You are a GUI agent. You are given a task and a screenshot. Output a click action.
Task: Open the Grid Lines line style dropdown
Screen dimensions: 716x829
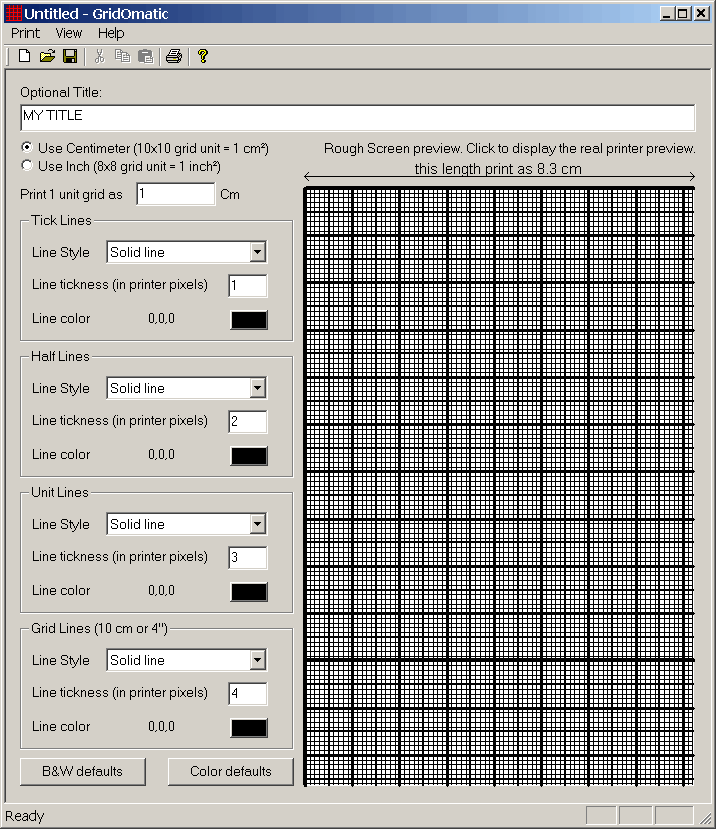pos(257,660)
